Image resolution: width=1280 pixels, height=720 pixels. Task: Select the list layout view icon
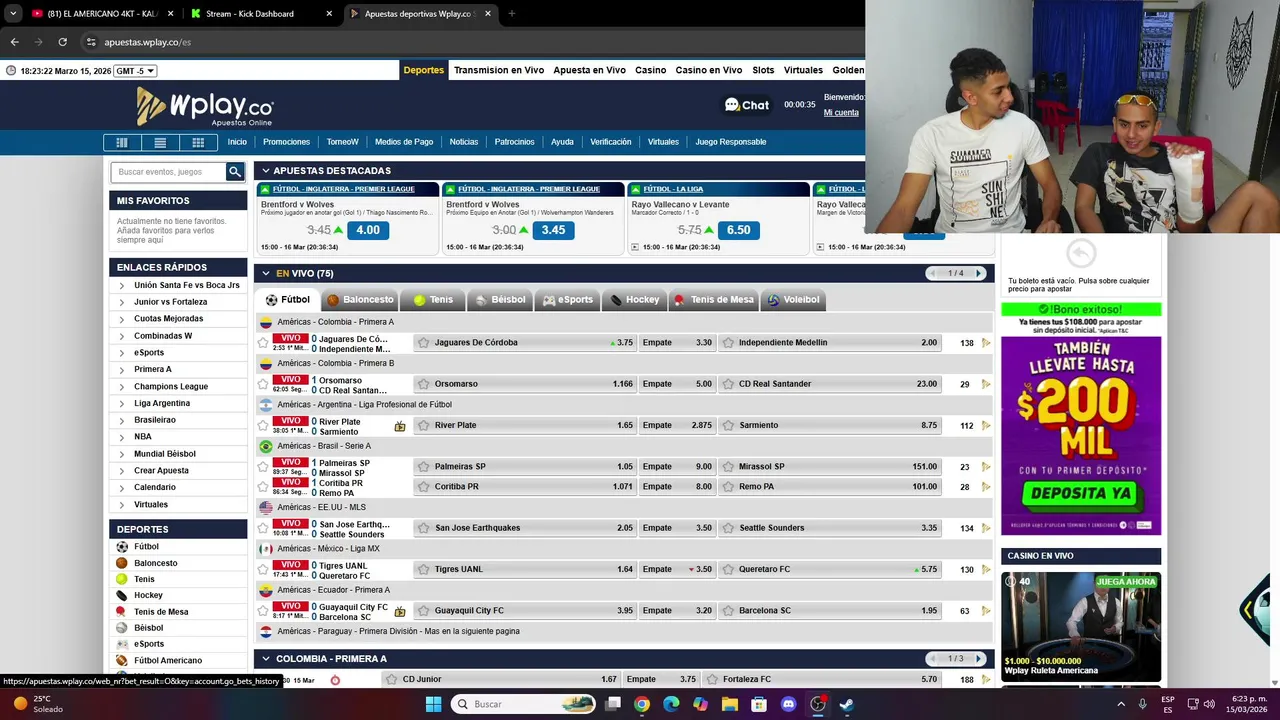point(160,142)
